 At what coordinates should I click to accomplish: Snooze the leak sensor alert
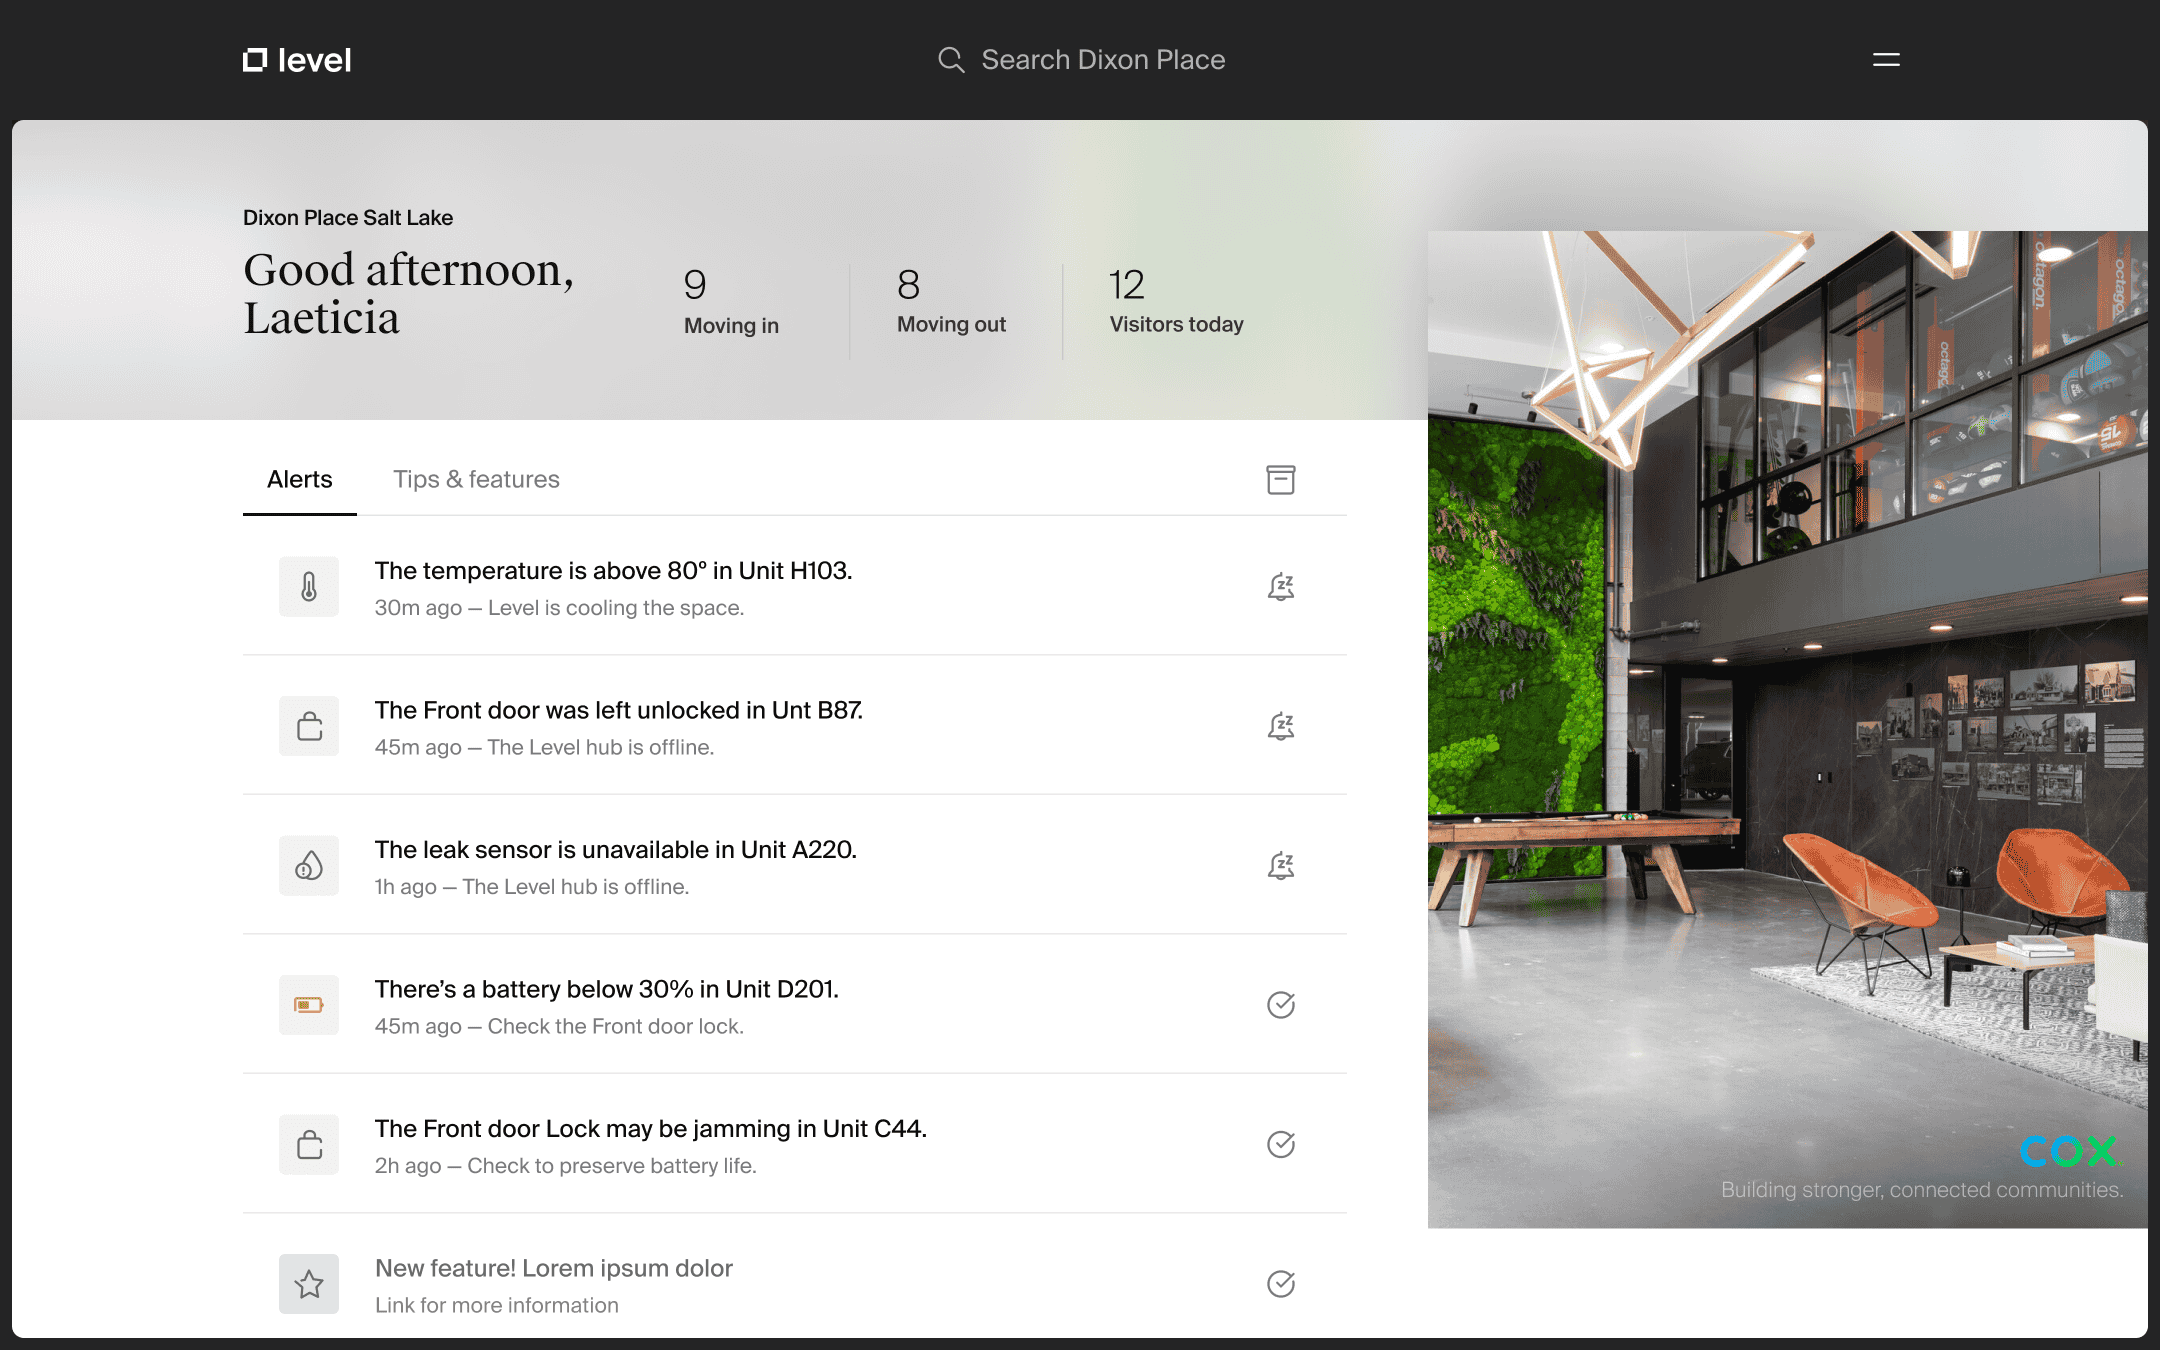[x=1280, y=866]
